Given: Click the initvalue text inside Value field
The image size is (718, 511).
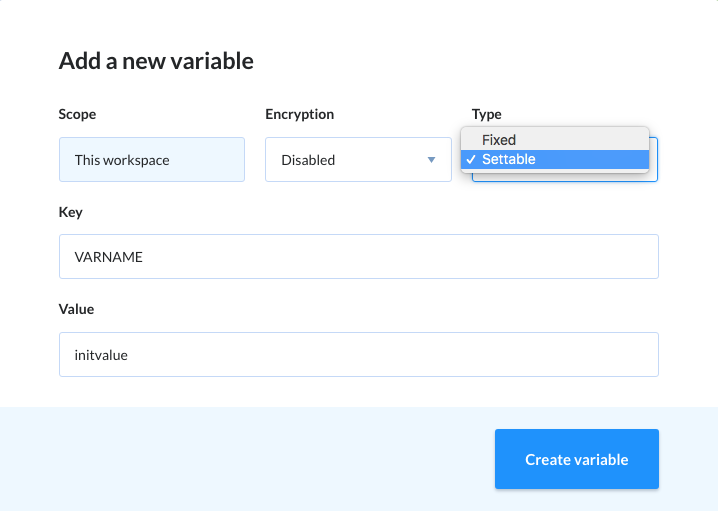Looking at the screenshot, I should click(x=101, y=355).
